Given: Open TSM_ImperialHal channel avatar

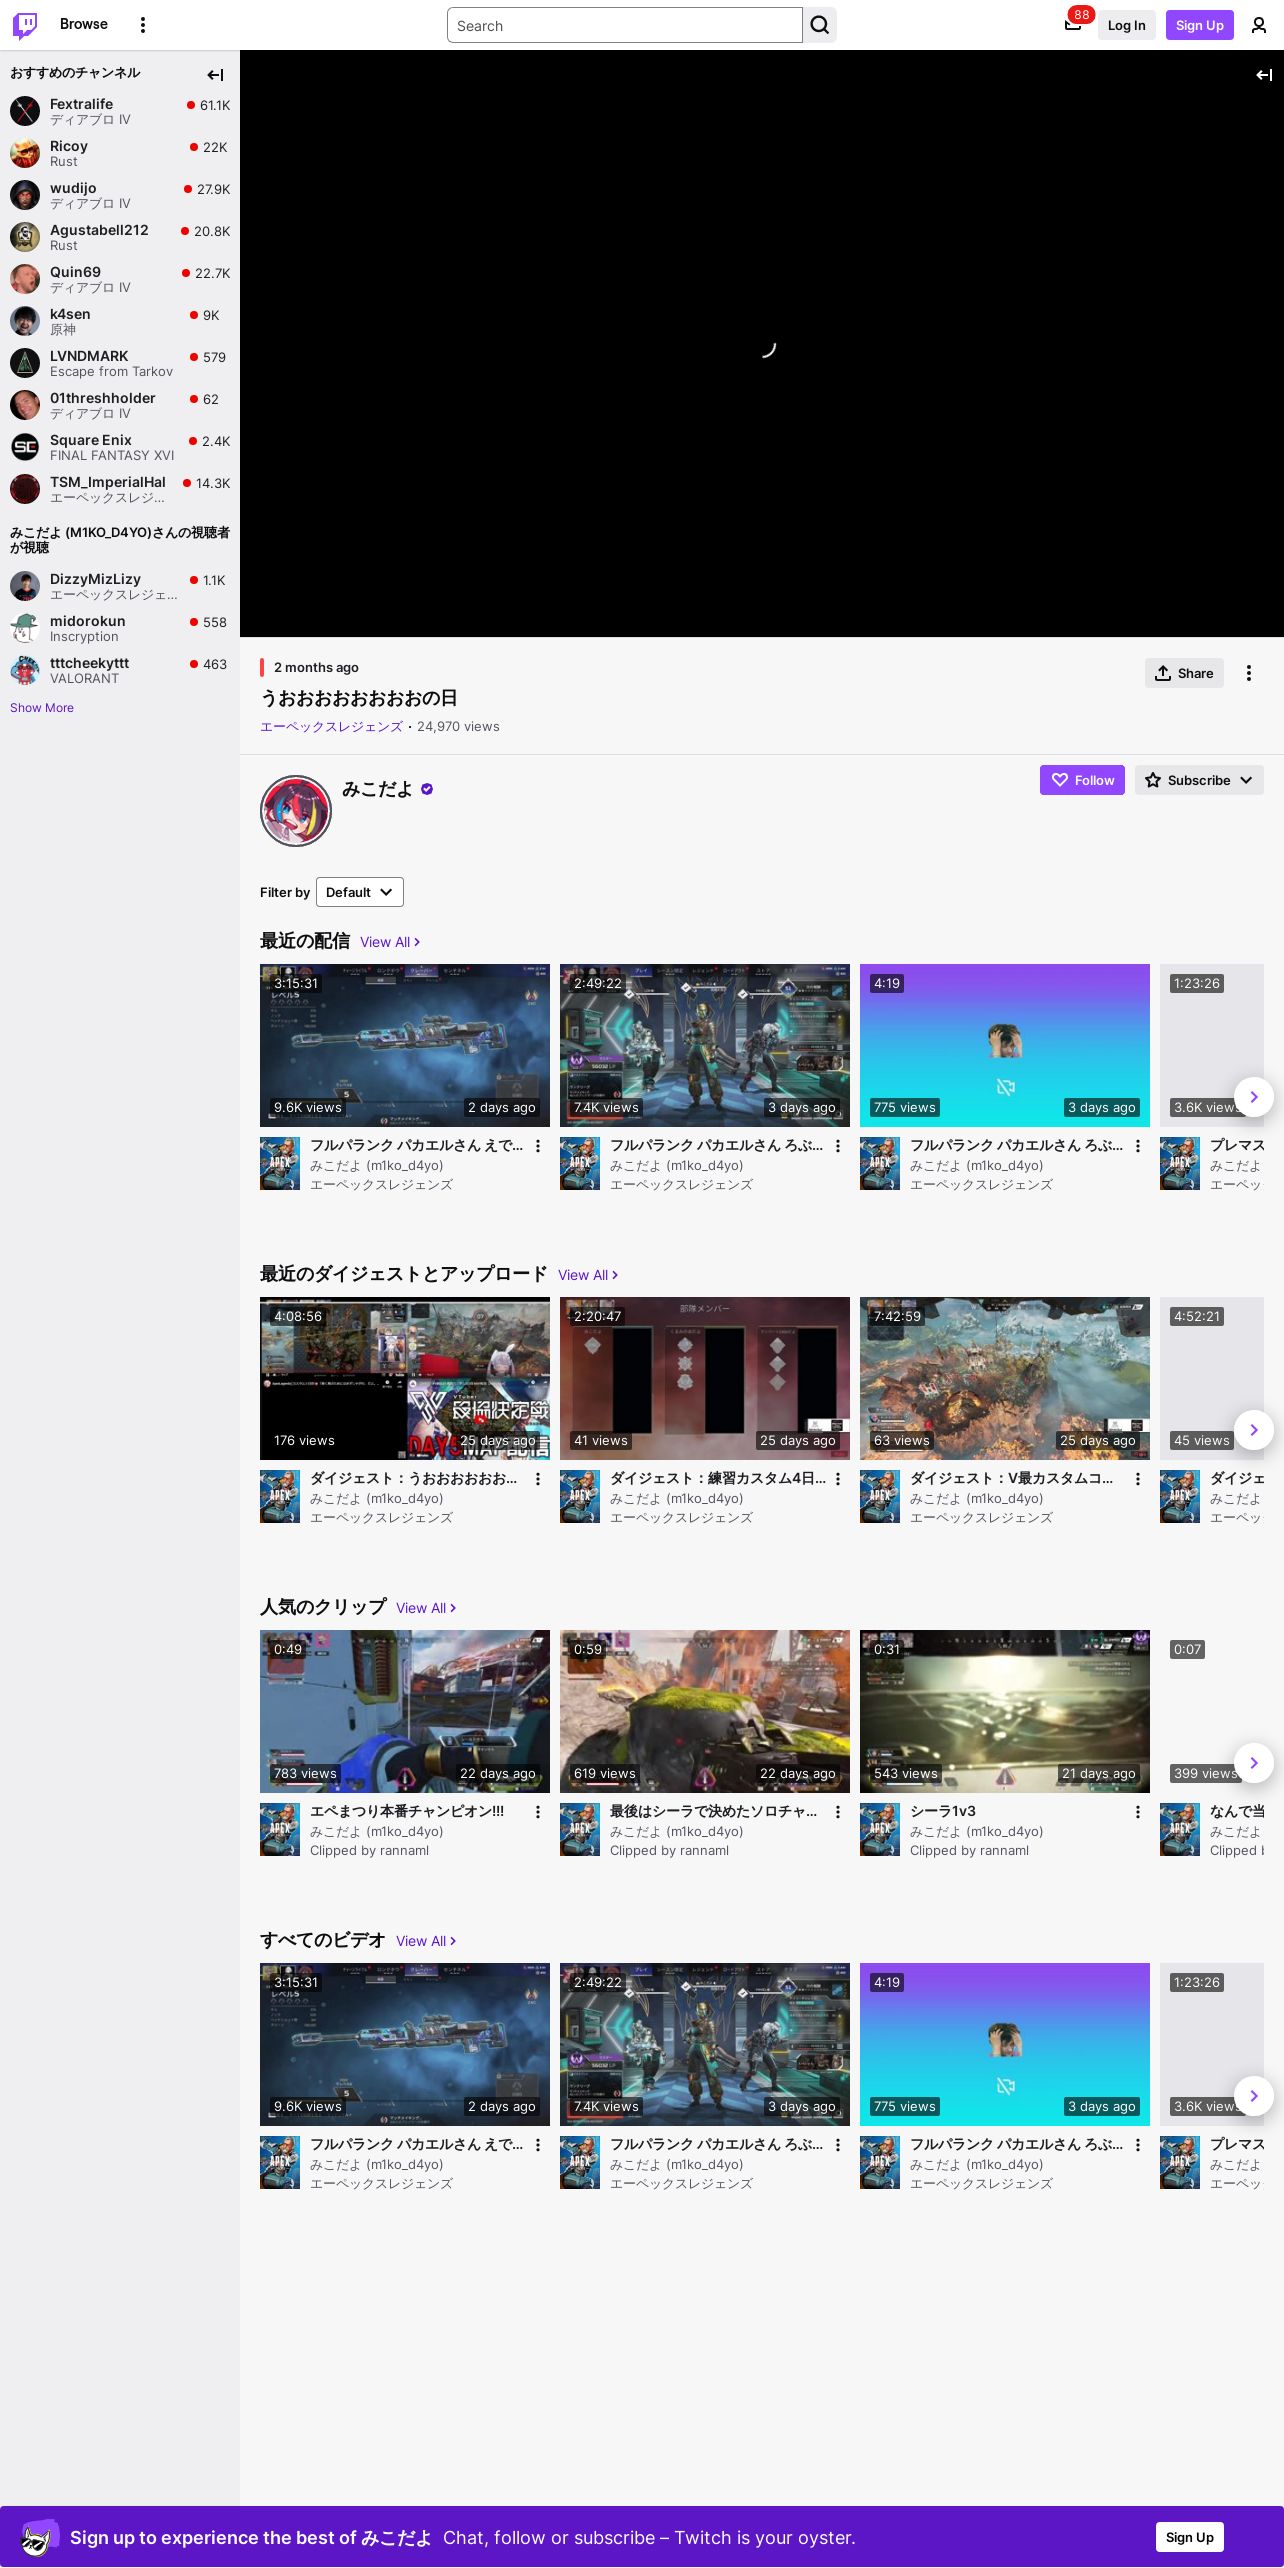Looking at the screenshot, I should pos(25,489).
